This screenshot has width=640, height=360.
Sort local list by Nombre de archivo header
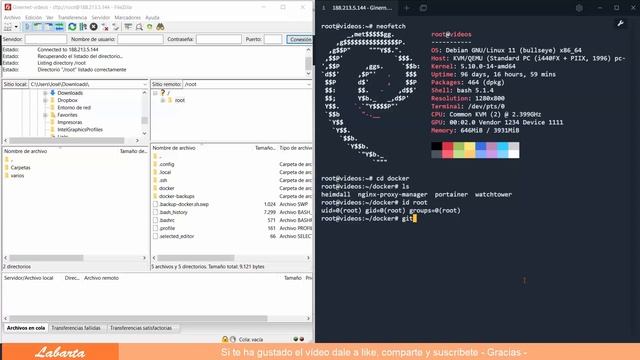pyautogui.click(x=26, y=151)
